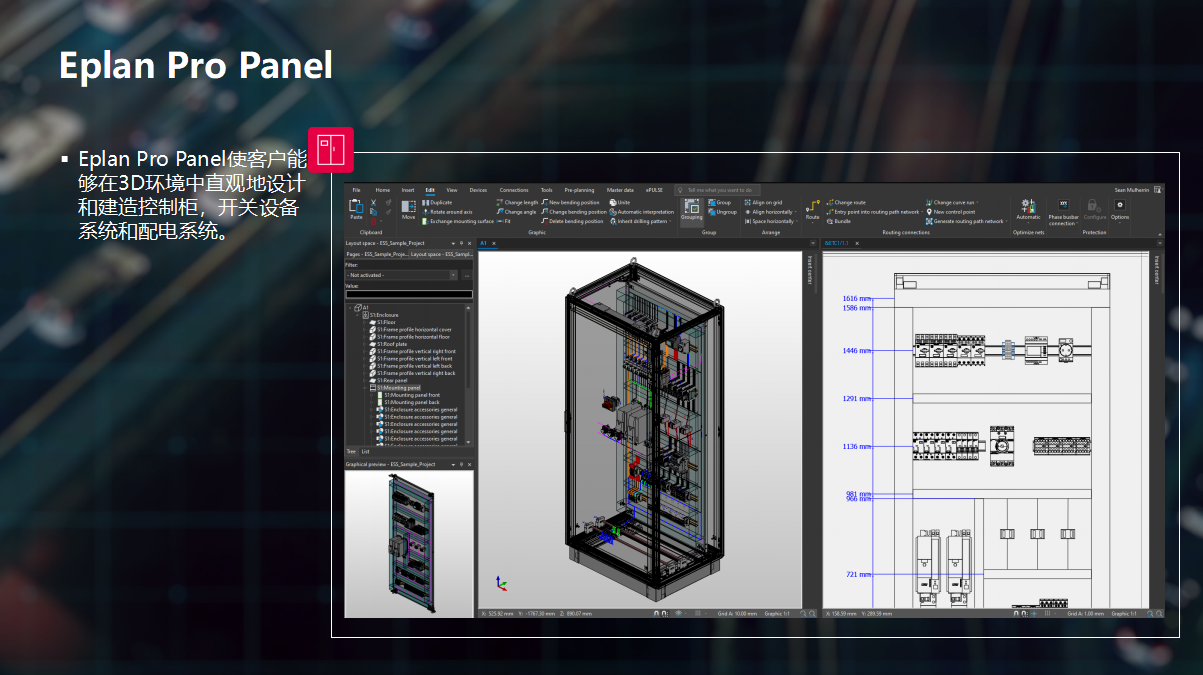
Task: Click Change bending position
Action: (574, 212)
